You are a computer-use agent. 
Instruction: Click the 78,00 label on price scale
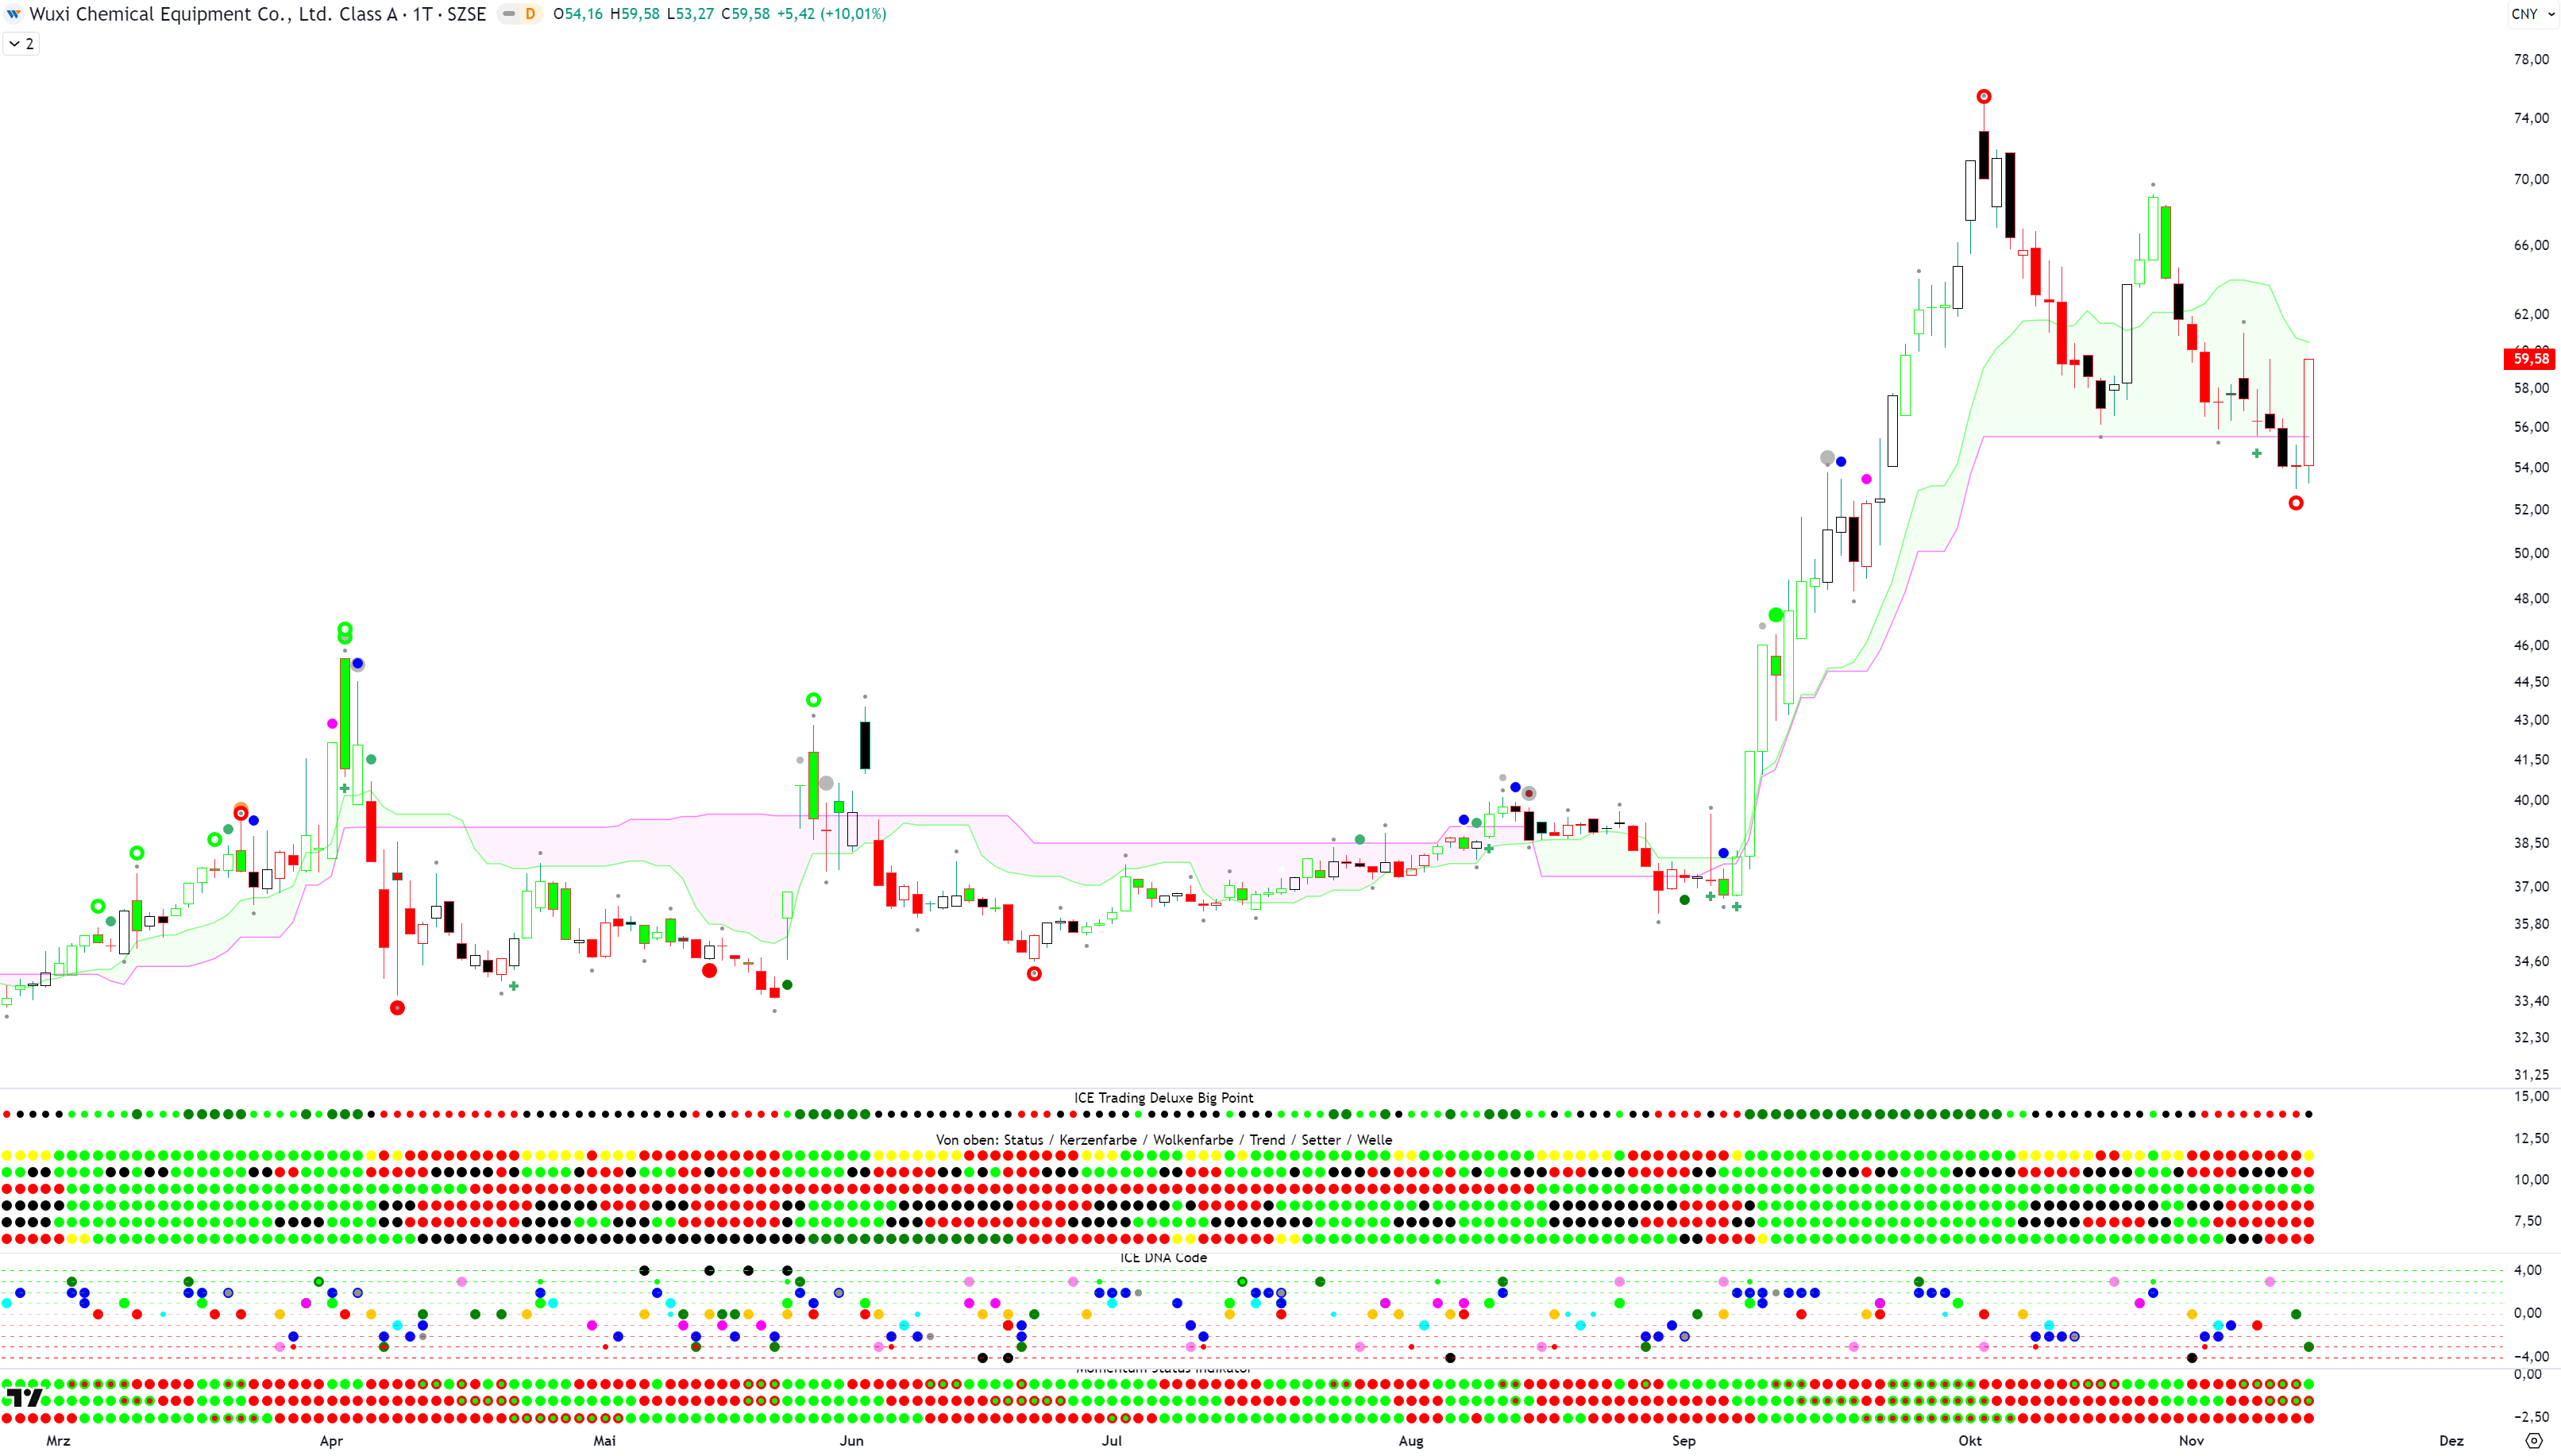[2530, 60]
